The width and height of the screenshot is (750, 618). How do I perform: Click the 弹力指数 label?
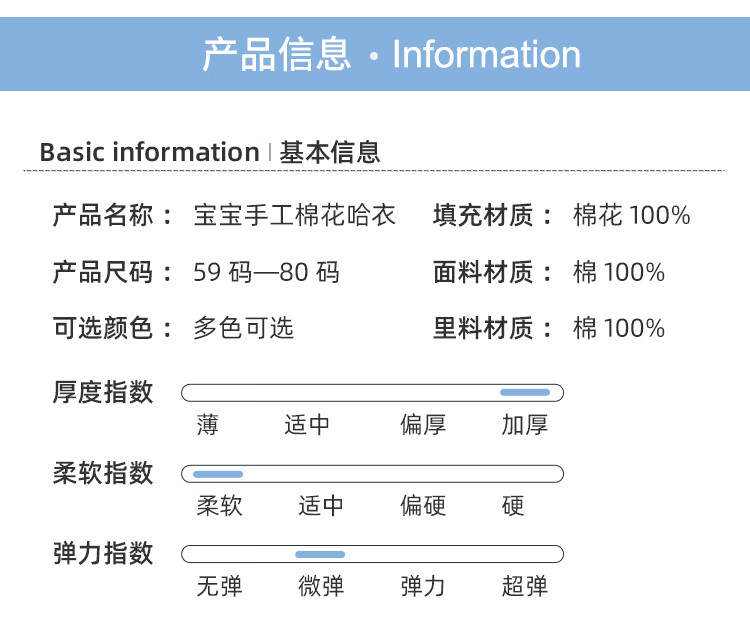point(102,553)
